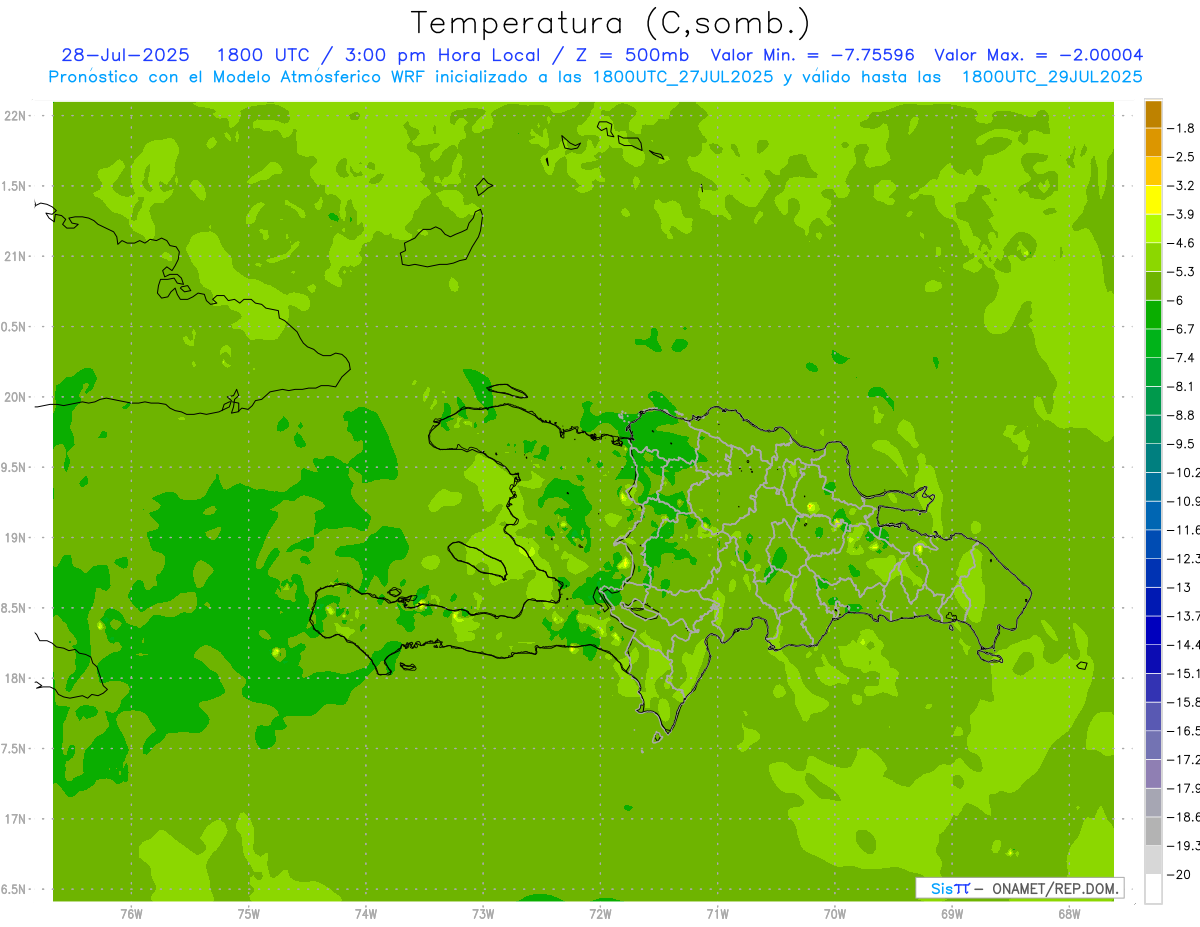Click the dark orange swatch atop the colorbar
1200x927 pixels.
(x=1153, y=114)
